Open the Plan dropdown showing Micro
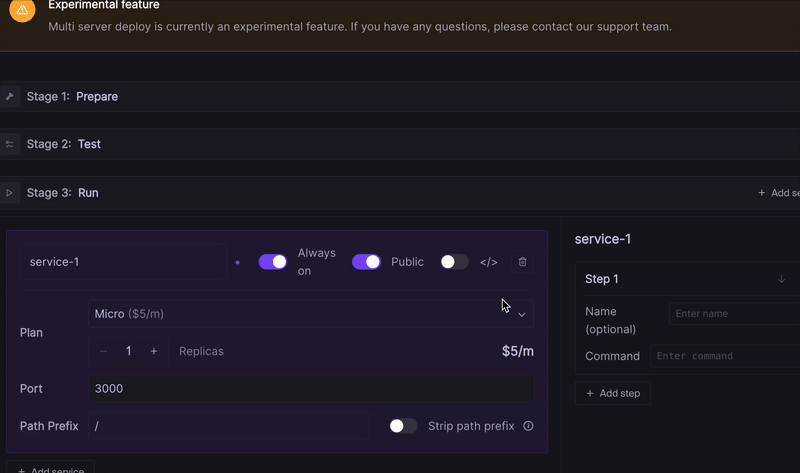This screenshot has height=473, width=800. (310, 314)
